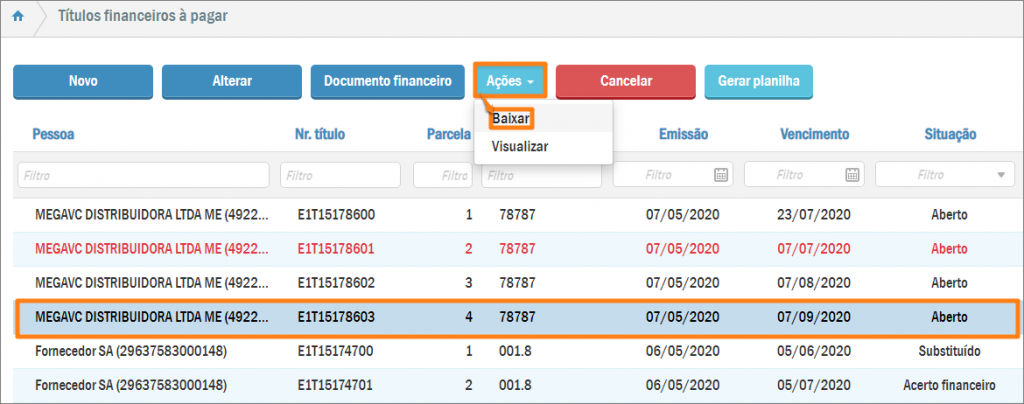Select Baixar from the Ações menu
Viewport: 1024px width, 404px height.
(x=511, y=118)
